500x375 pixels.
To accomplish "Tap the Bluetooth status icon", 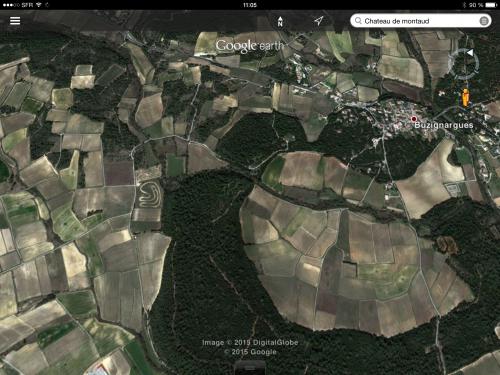I will [464, 5].
